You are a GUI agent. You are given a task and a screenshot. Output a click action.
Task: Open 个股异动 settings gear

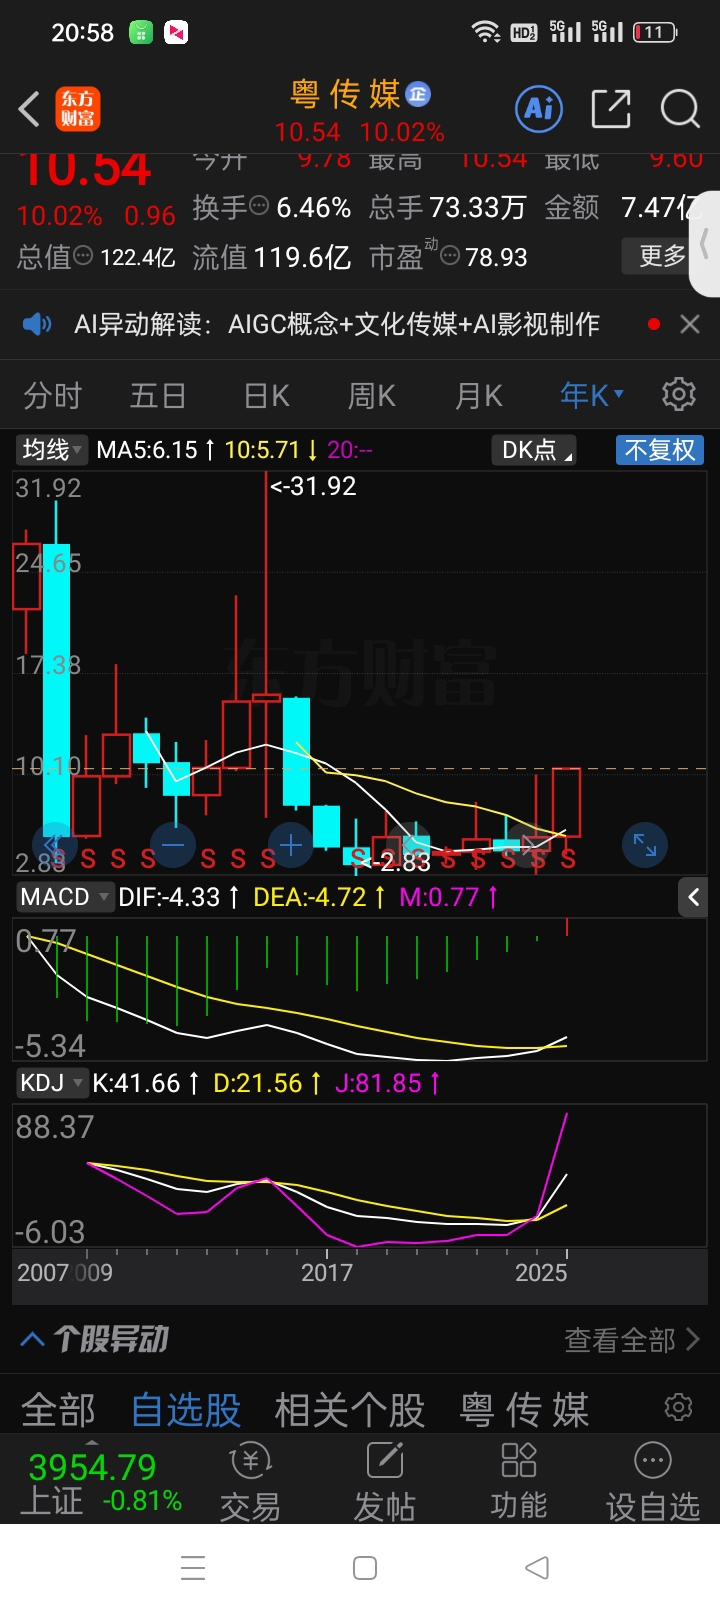678,1407
